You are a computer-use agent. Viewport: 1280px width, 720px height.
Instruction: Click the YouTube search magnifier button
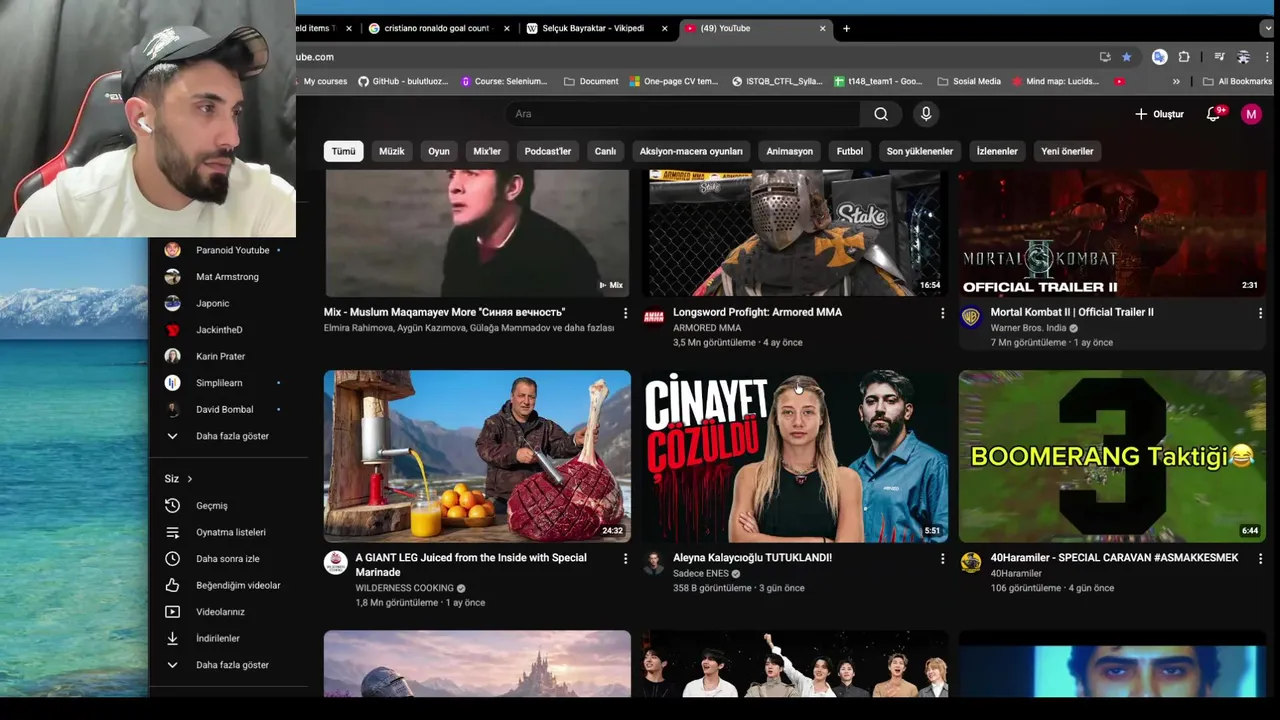tap(881, 114)
